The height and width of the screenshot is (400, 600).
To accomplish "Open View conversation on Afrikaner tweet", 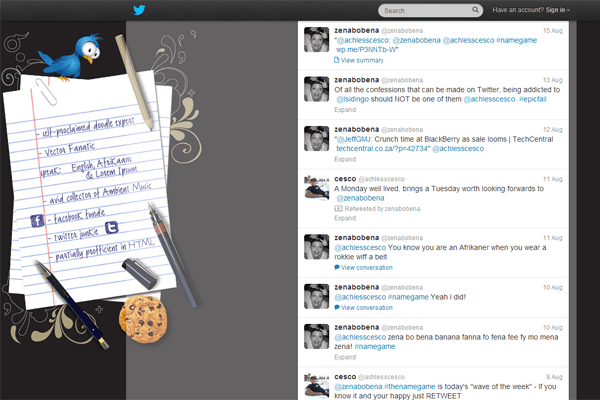I will click(x=367, y=267).
